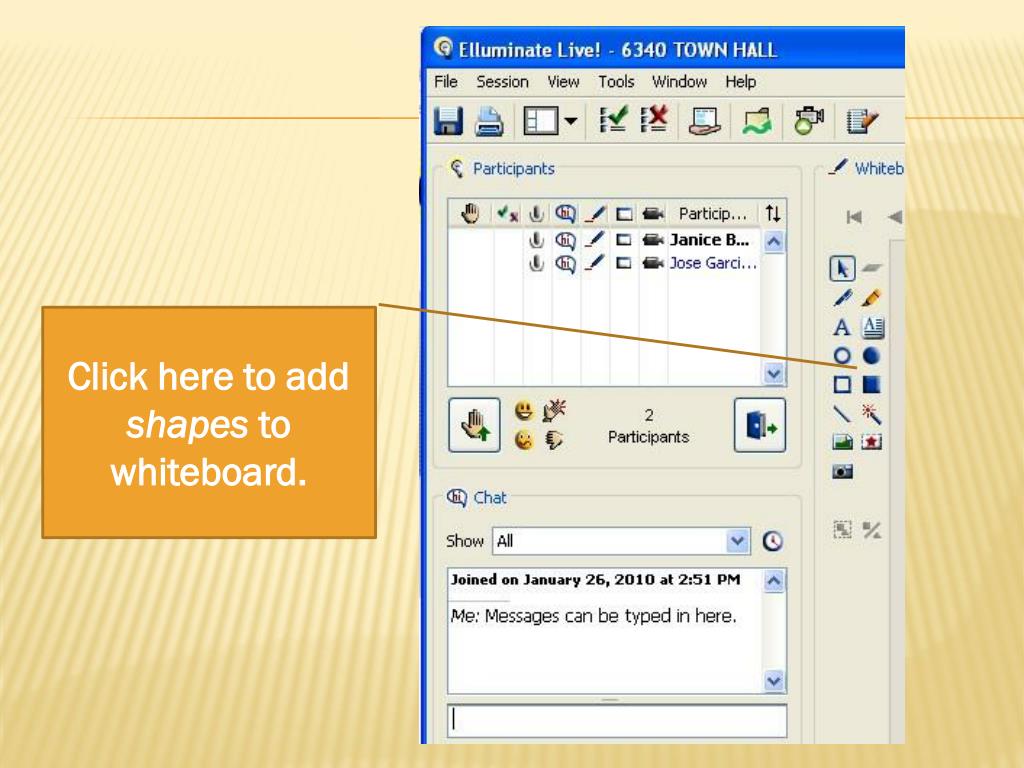
Task: Toggle whiteboard permission for Janice B
Action: click(x=595, y=240)
